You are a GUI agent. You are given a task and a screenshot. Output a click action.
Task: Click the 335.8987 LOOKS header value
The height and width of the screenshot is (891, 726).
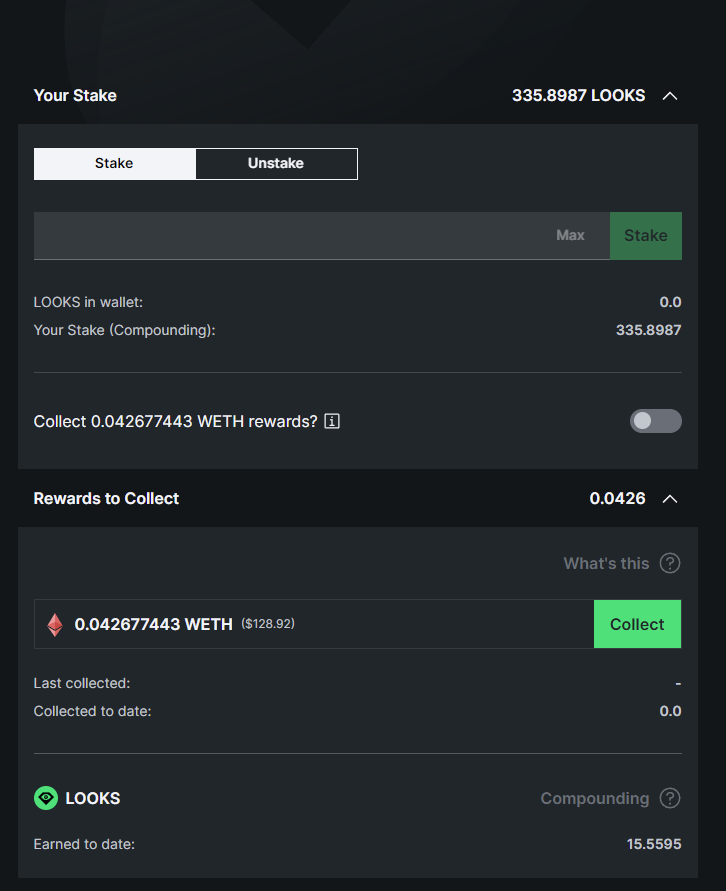click(x=578, y=95)
